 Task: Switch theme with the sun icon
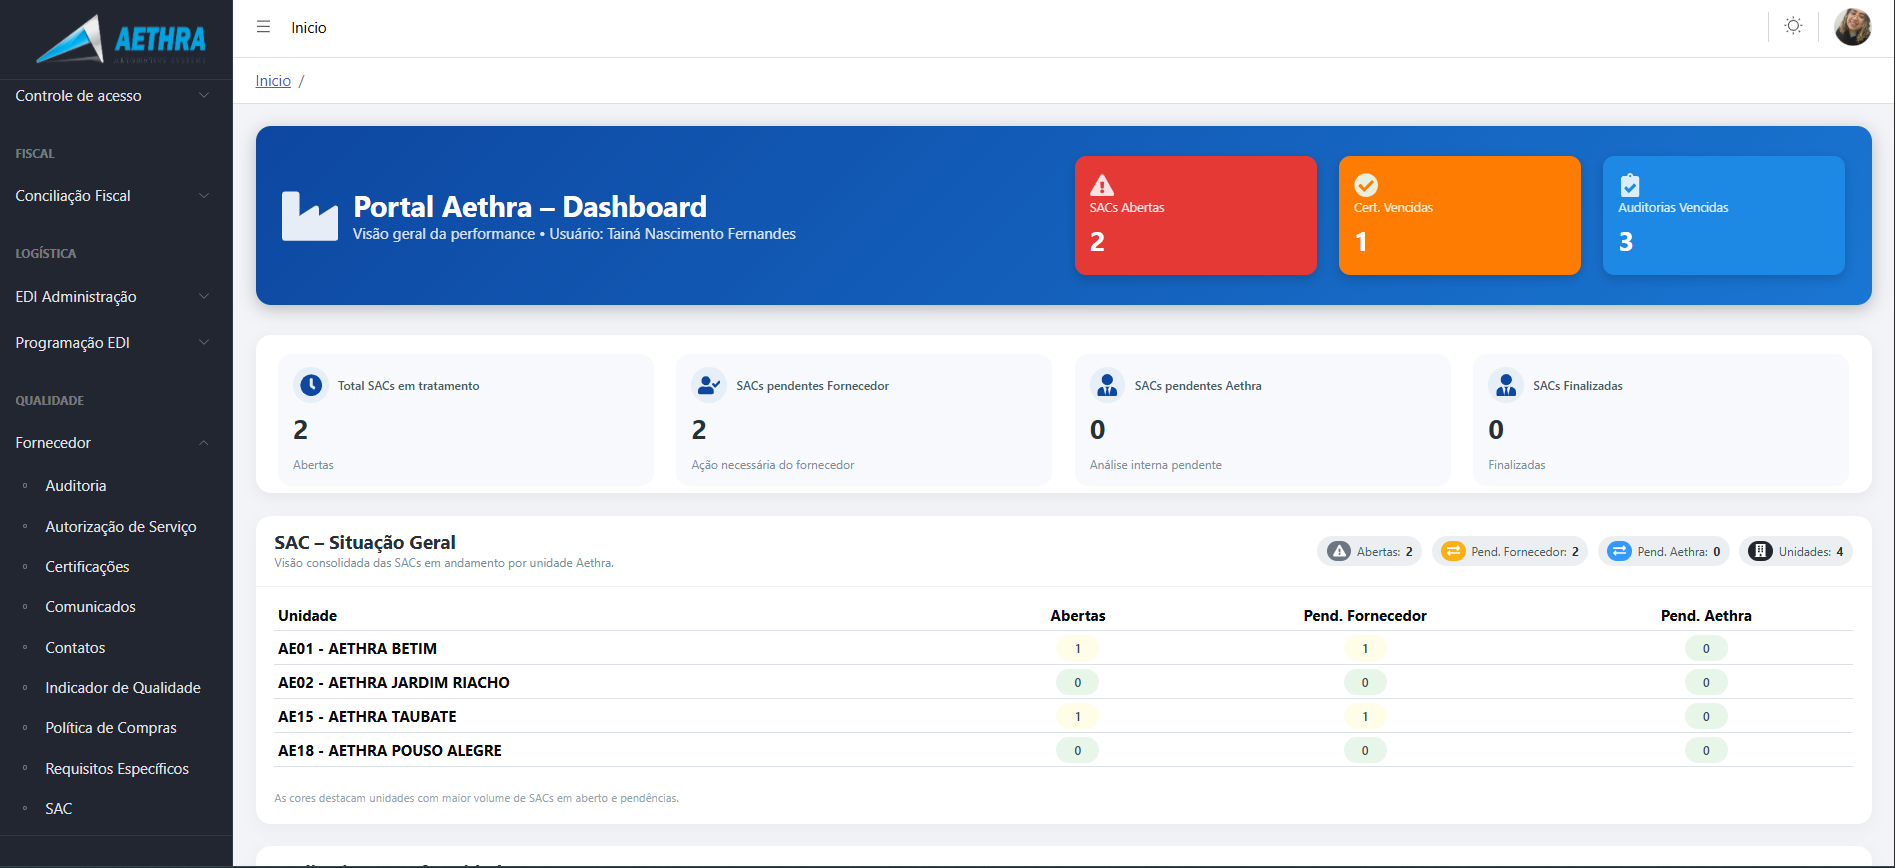[x=1793, y=26]
